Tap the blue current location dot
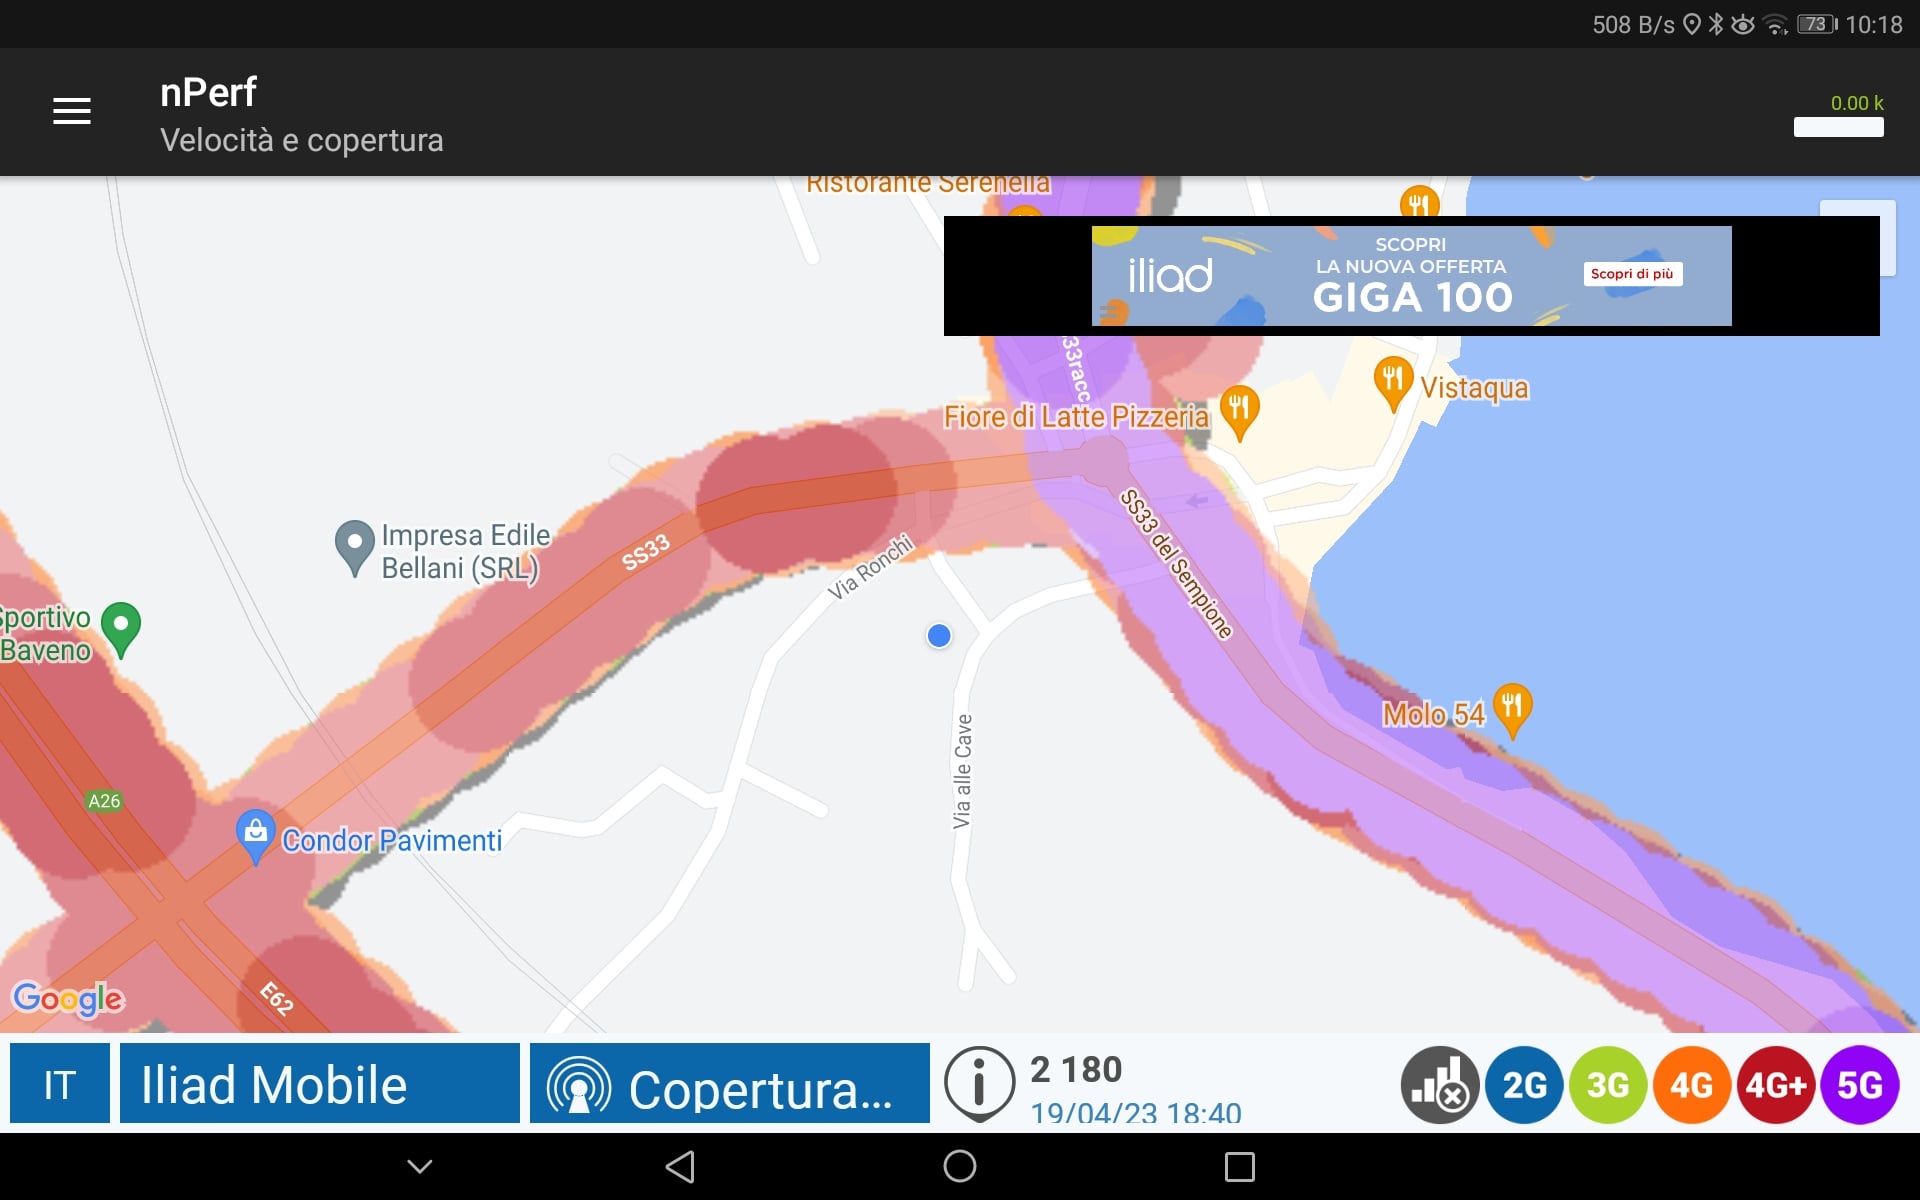This screenshot has height=1200, width=1920. (939, 636)
